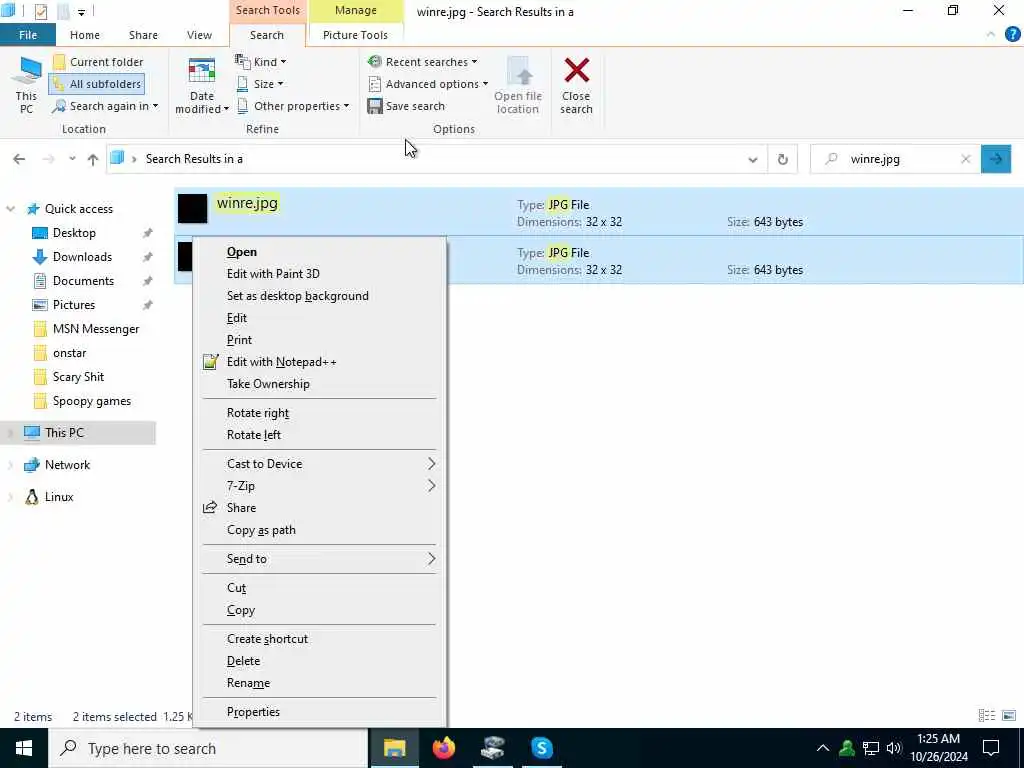Click the winre.jpg thumbnail in first result
Screen dimensions: 1024x768
click(193, 209)
